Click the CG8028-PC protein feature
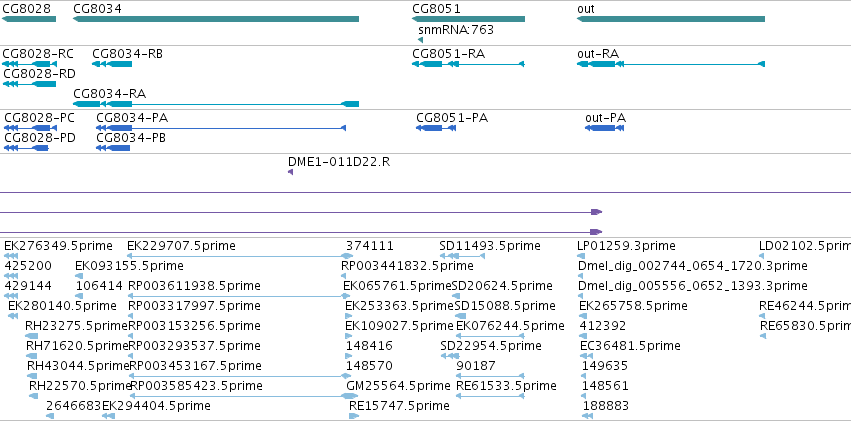The image size is (851, 421). [30, 127]
